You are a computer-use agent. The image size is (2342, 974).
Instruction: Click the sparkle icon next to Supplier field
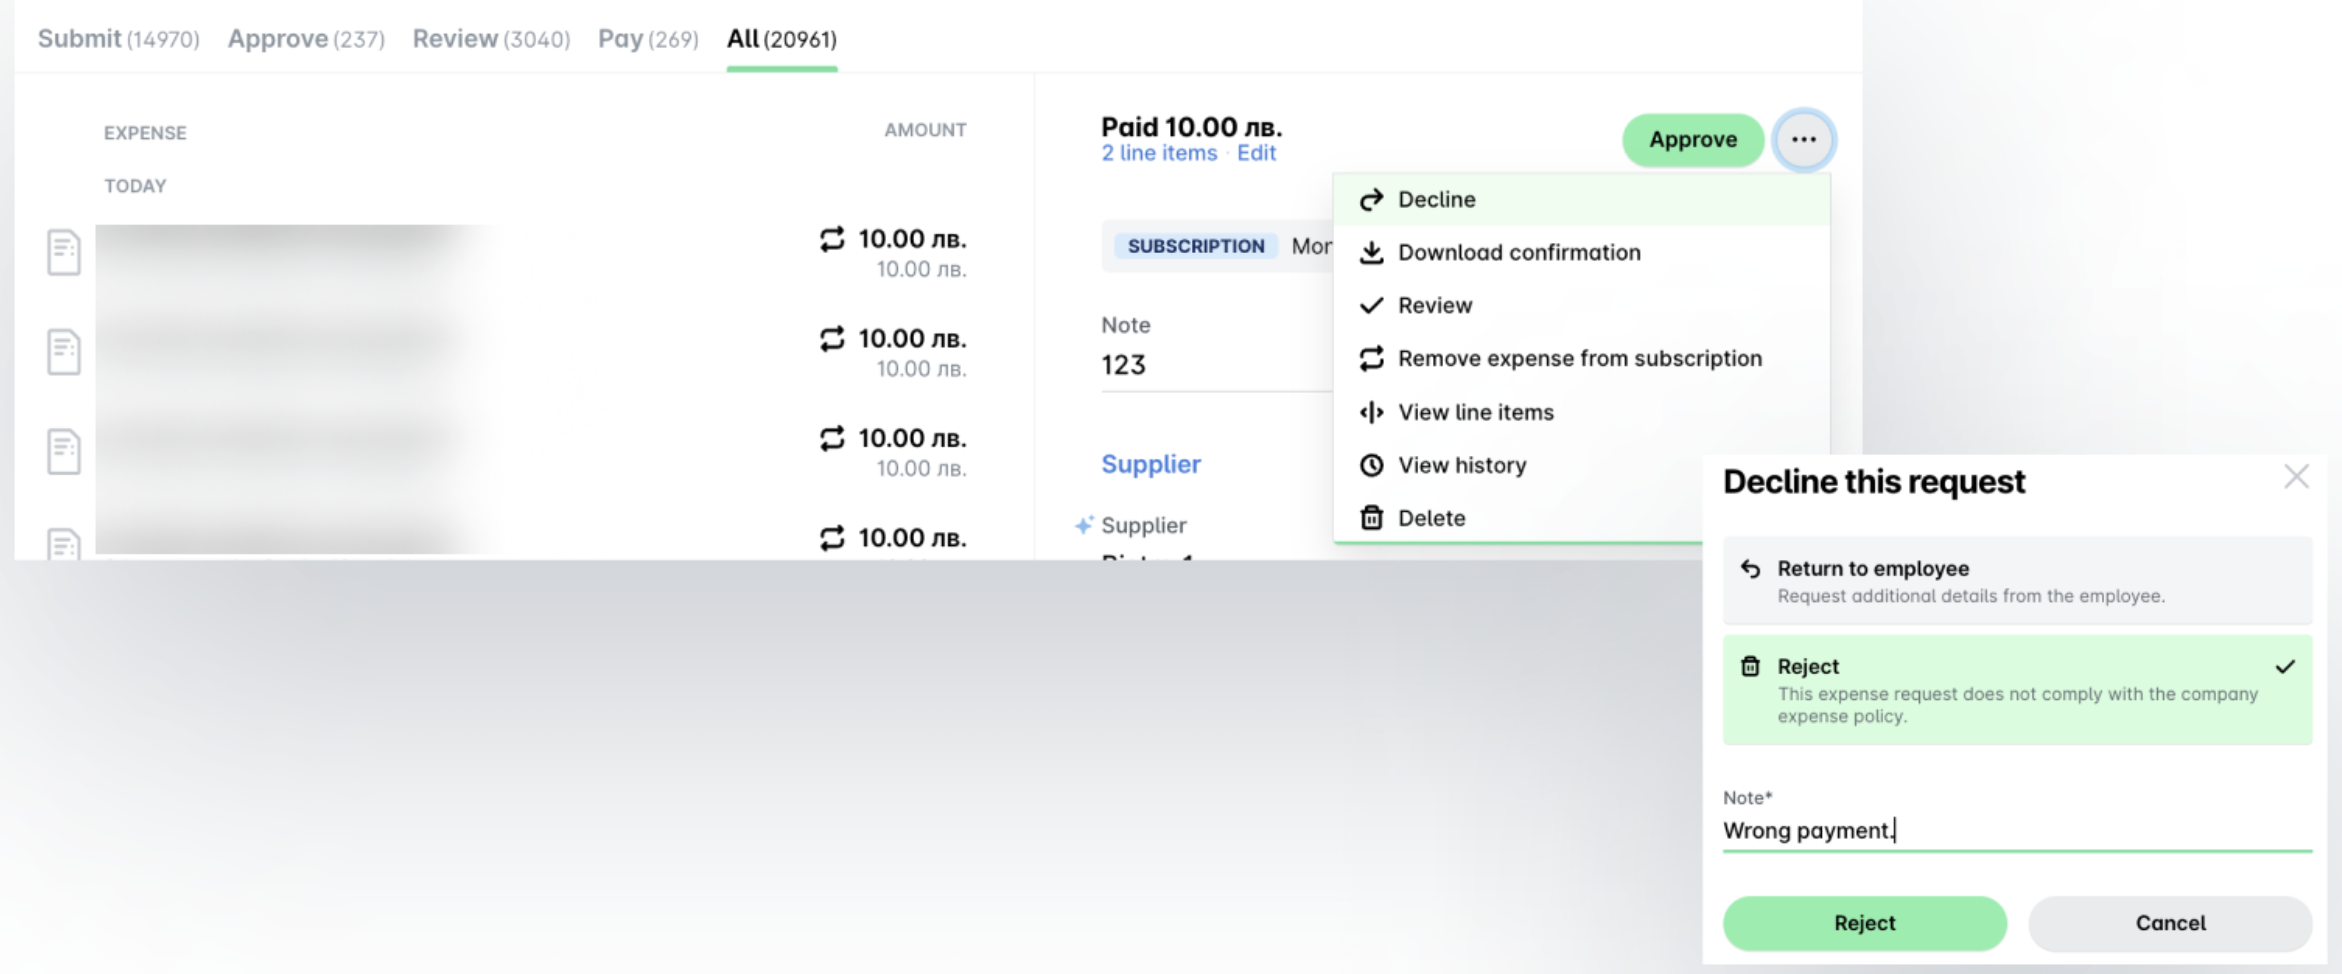pyautogui.click(x=1083, y=525)
